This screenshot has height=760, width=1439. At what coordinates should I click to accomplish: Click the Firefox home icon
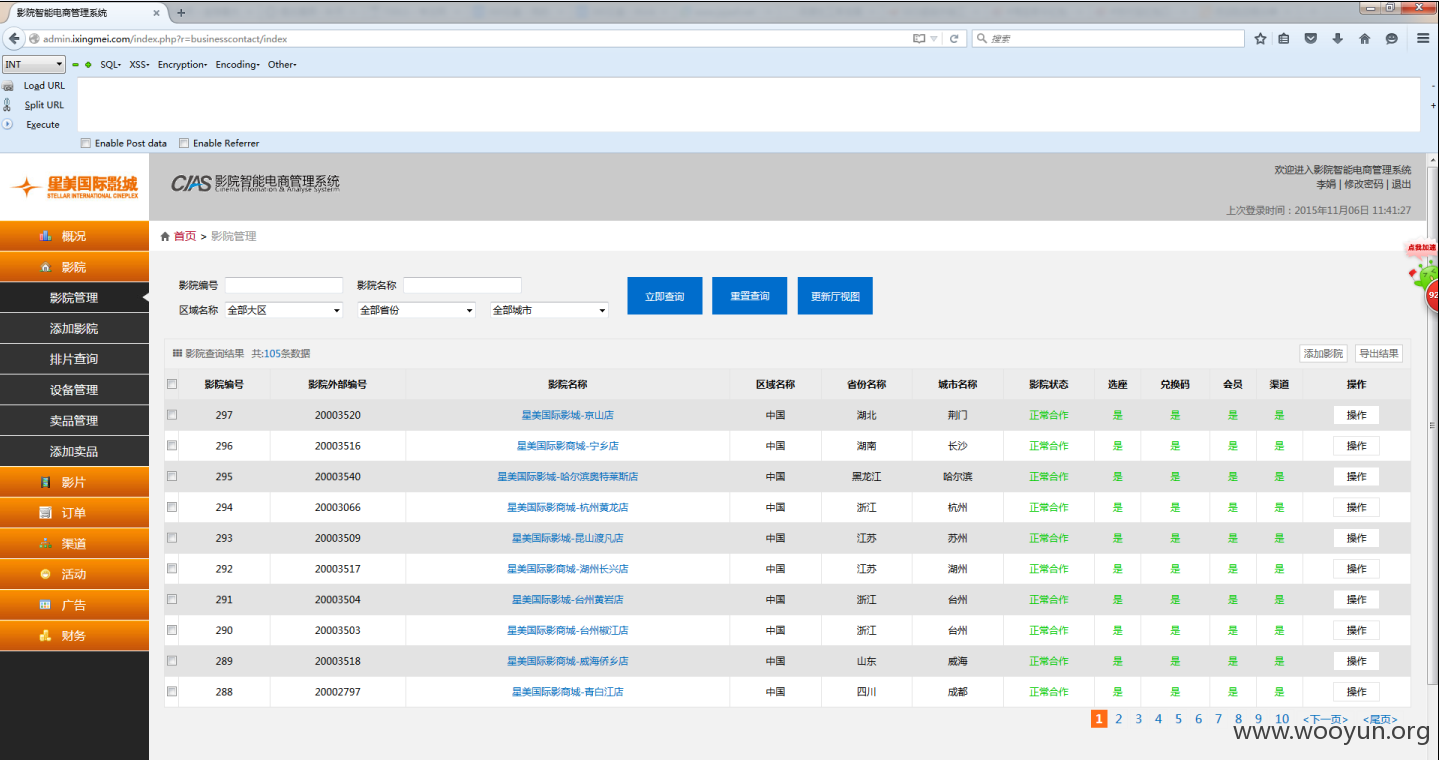1364,39
